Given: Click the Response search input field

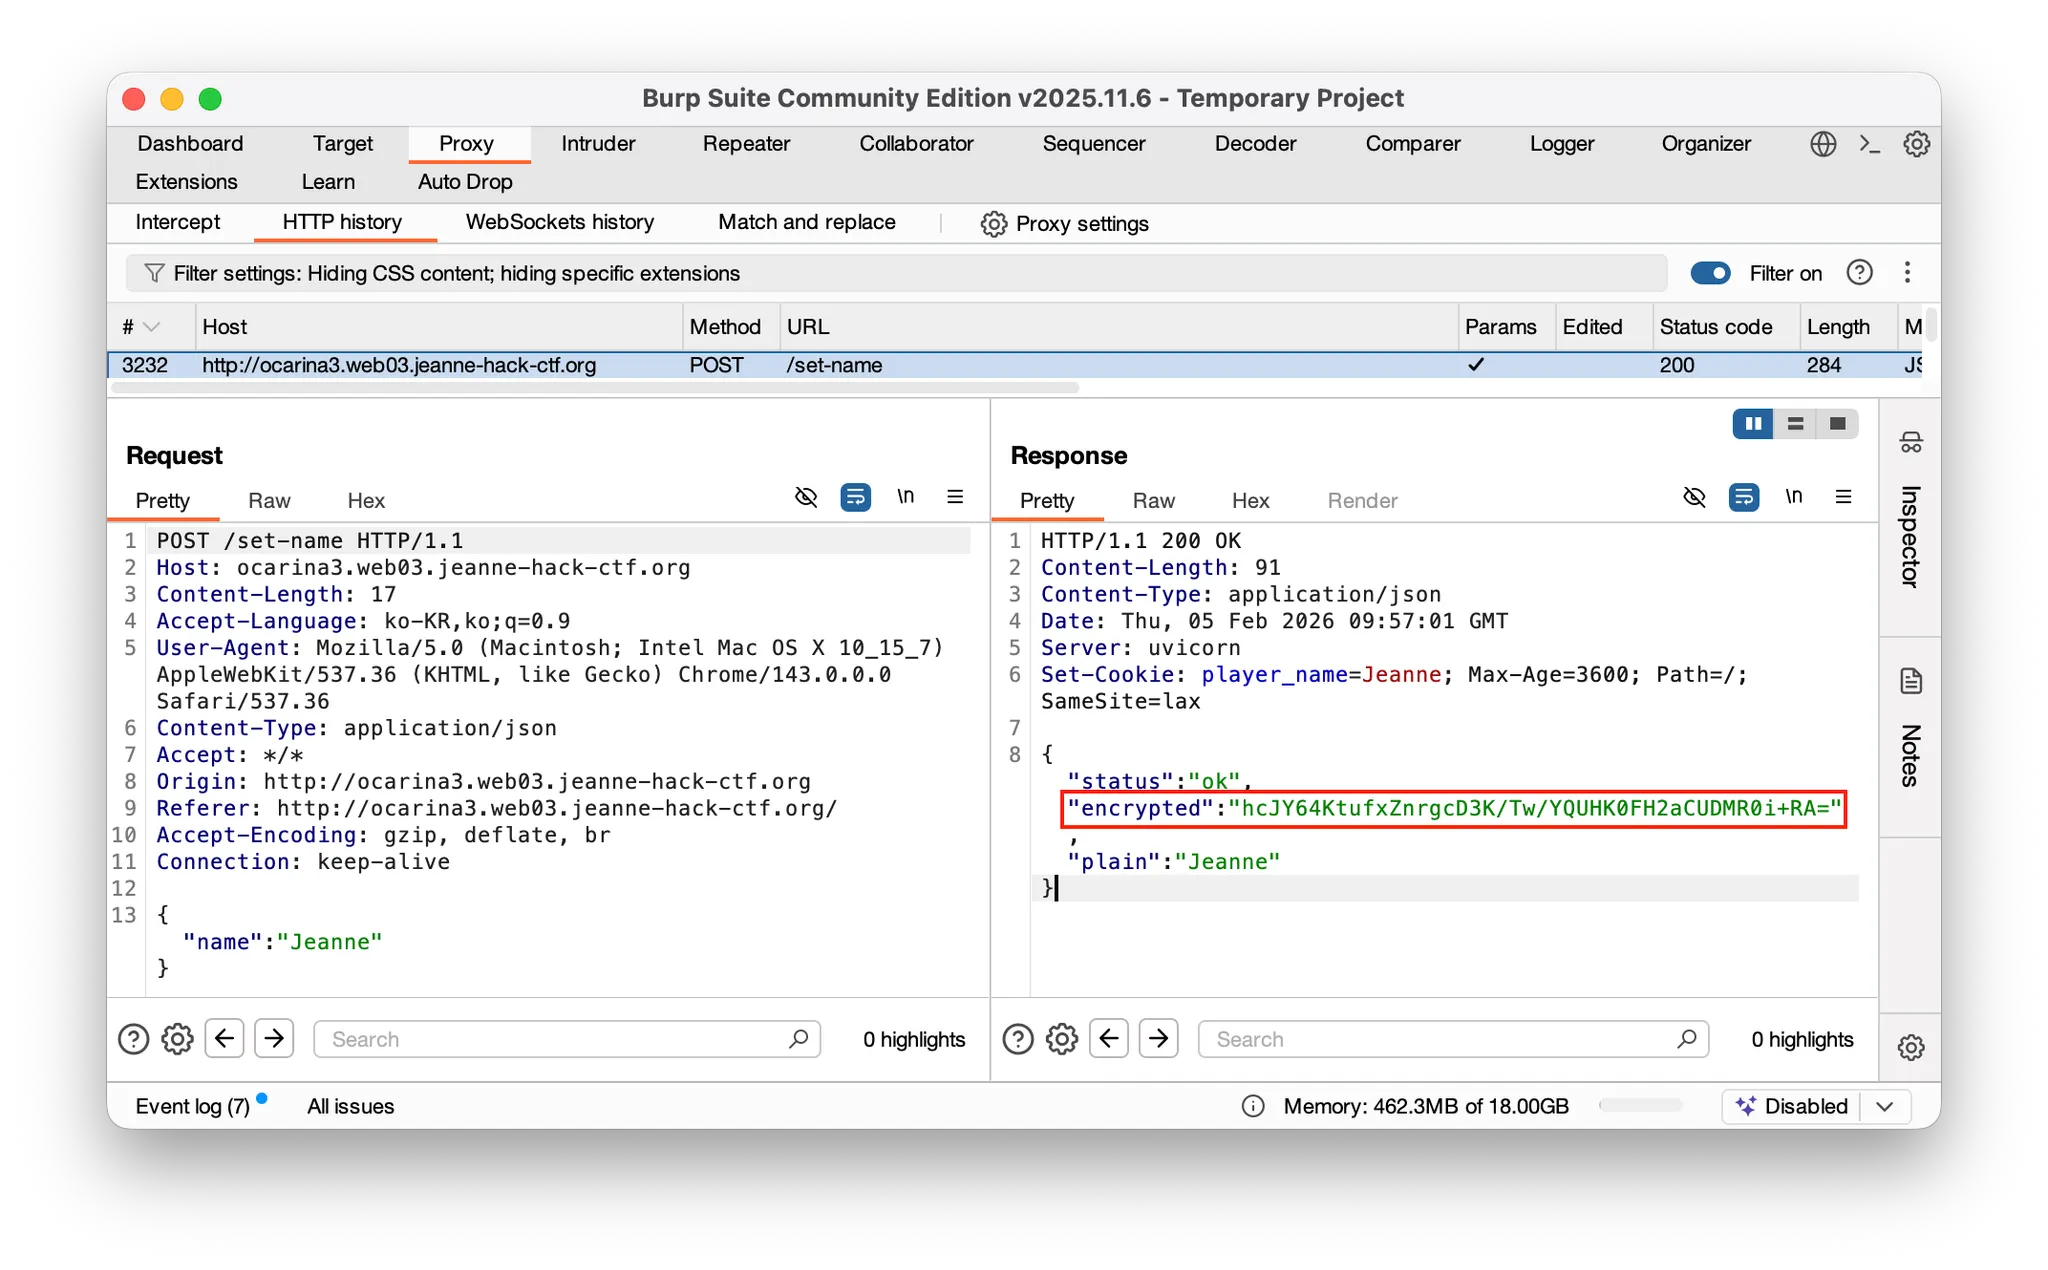Looking at the screenshot, I should pyautogui.click(x=1440, y=1039).
